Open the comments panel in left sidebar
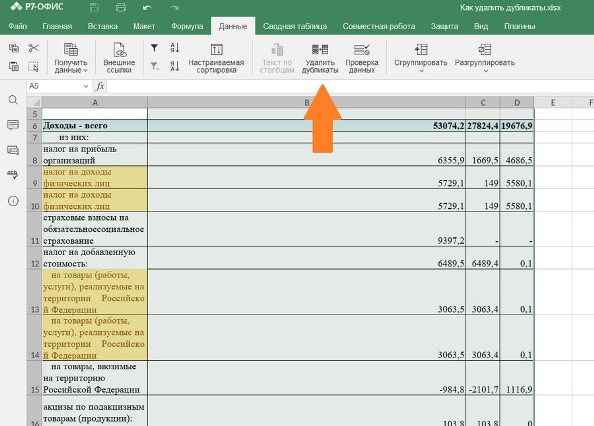594x426 pixels. point(13,125)
